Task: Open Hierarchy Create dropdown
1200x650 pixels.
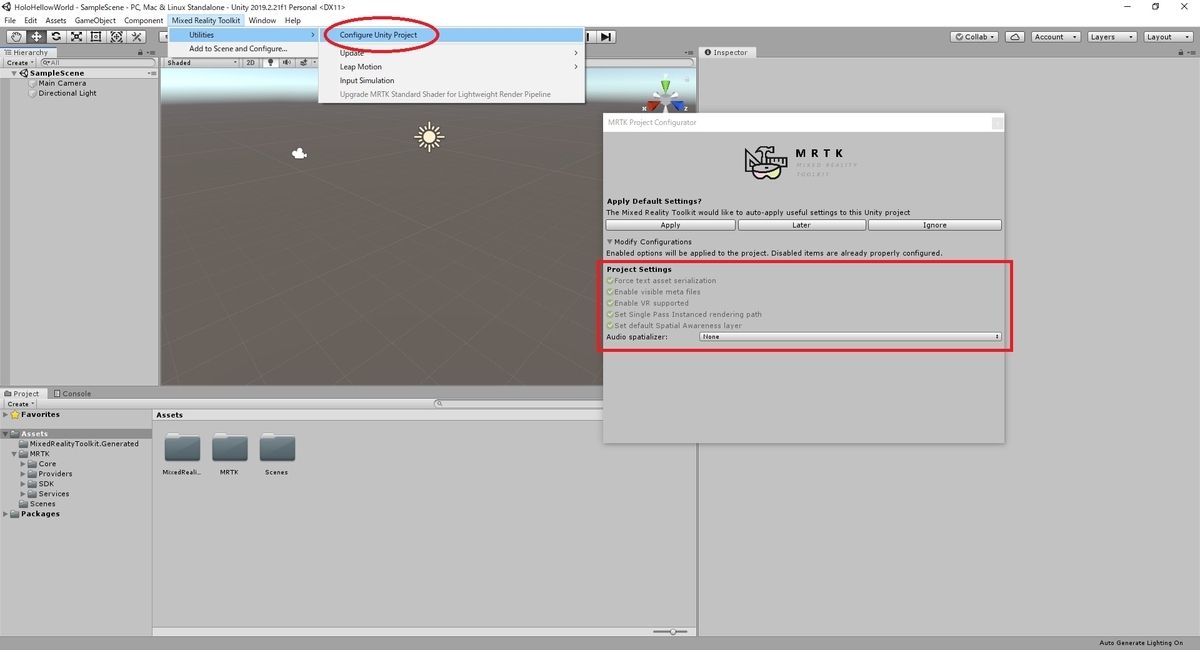Action: [19, 62]
